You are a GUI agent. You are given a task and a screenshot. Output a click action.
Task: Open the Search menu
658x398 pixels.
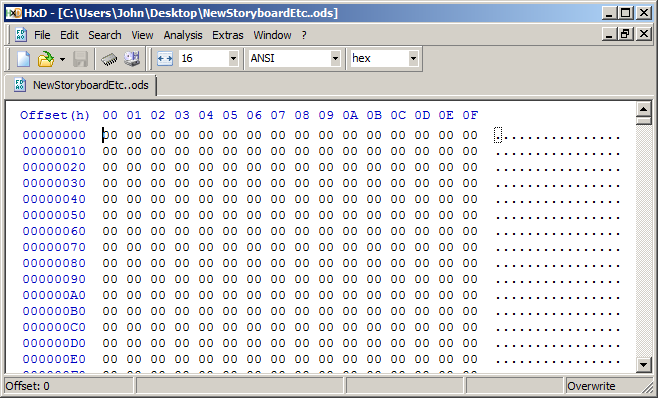click(x=104, y=35)
